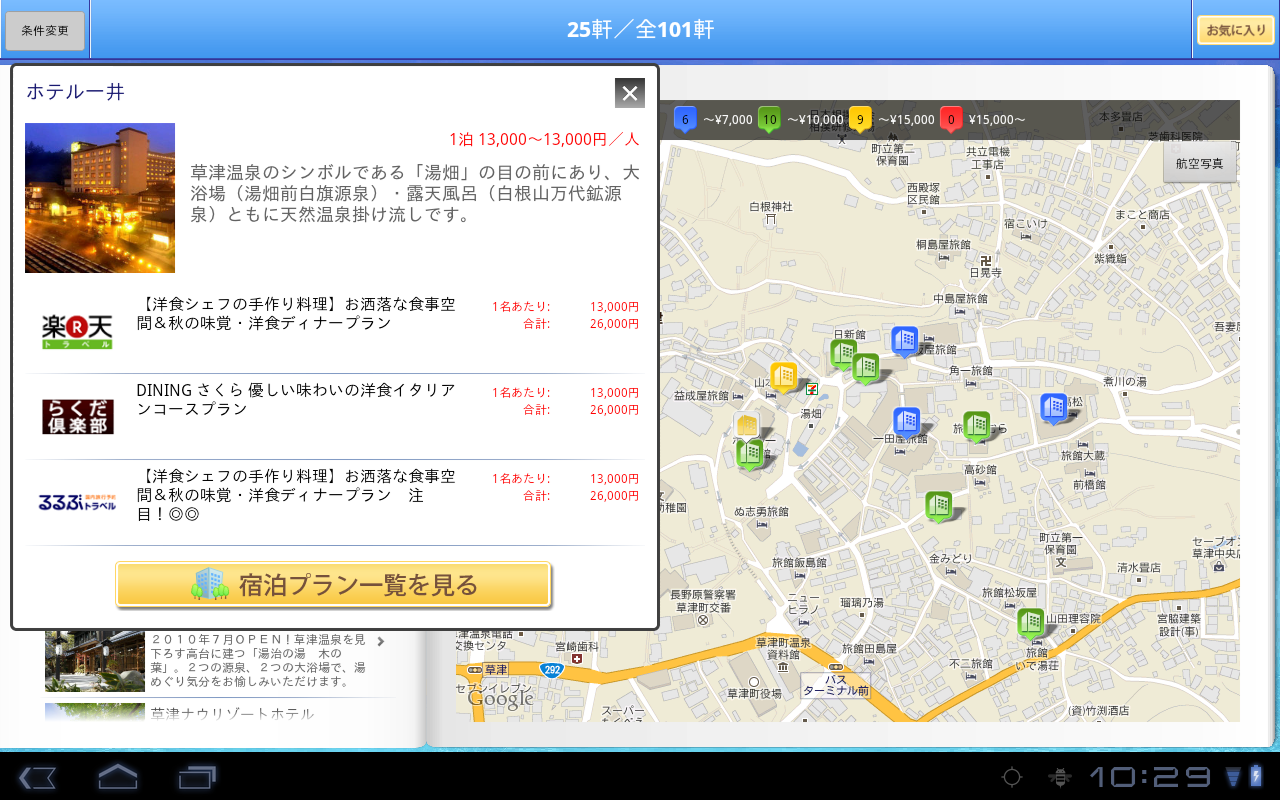This screenshot has height=800, width=1280.
Task: Tap the location crosshair status icon
Action: coord(1012,777)
